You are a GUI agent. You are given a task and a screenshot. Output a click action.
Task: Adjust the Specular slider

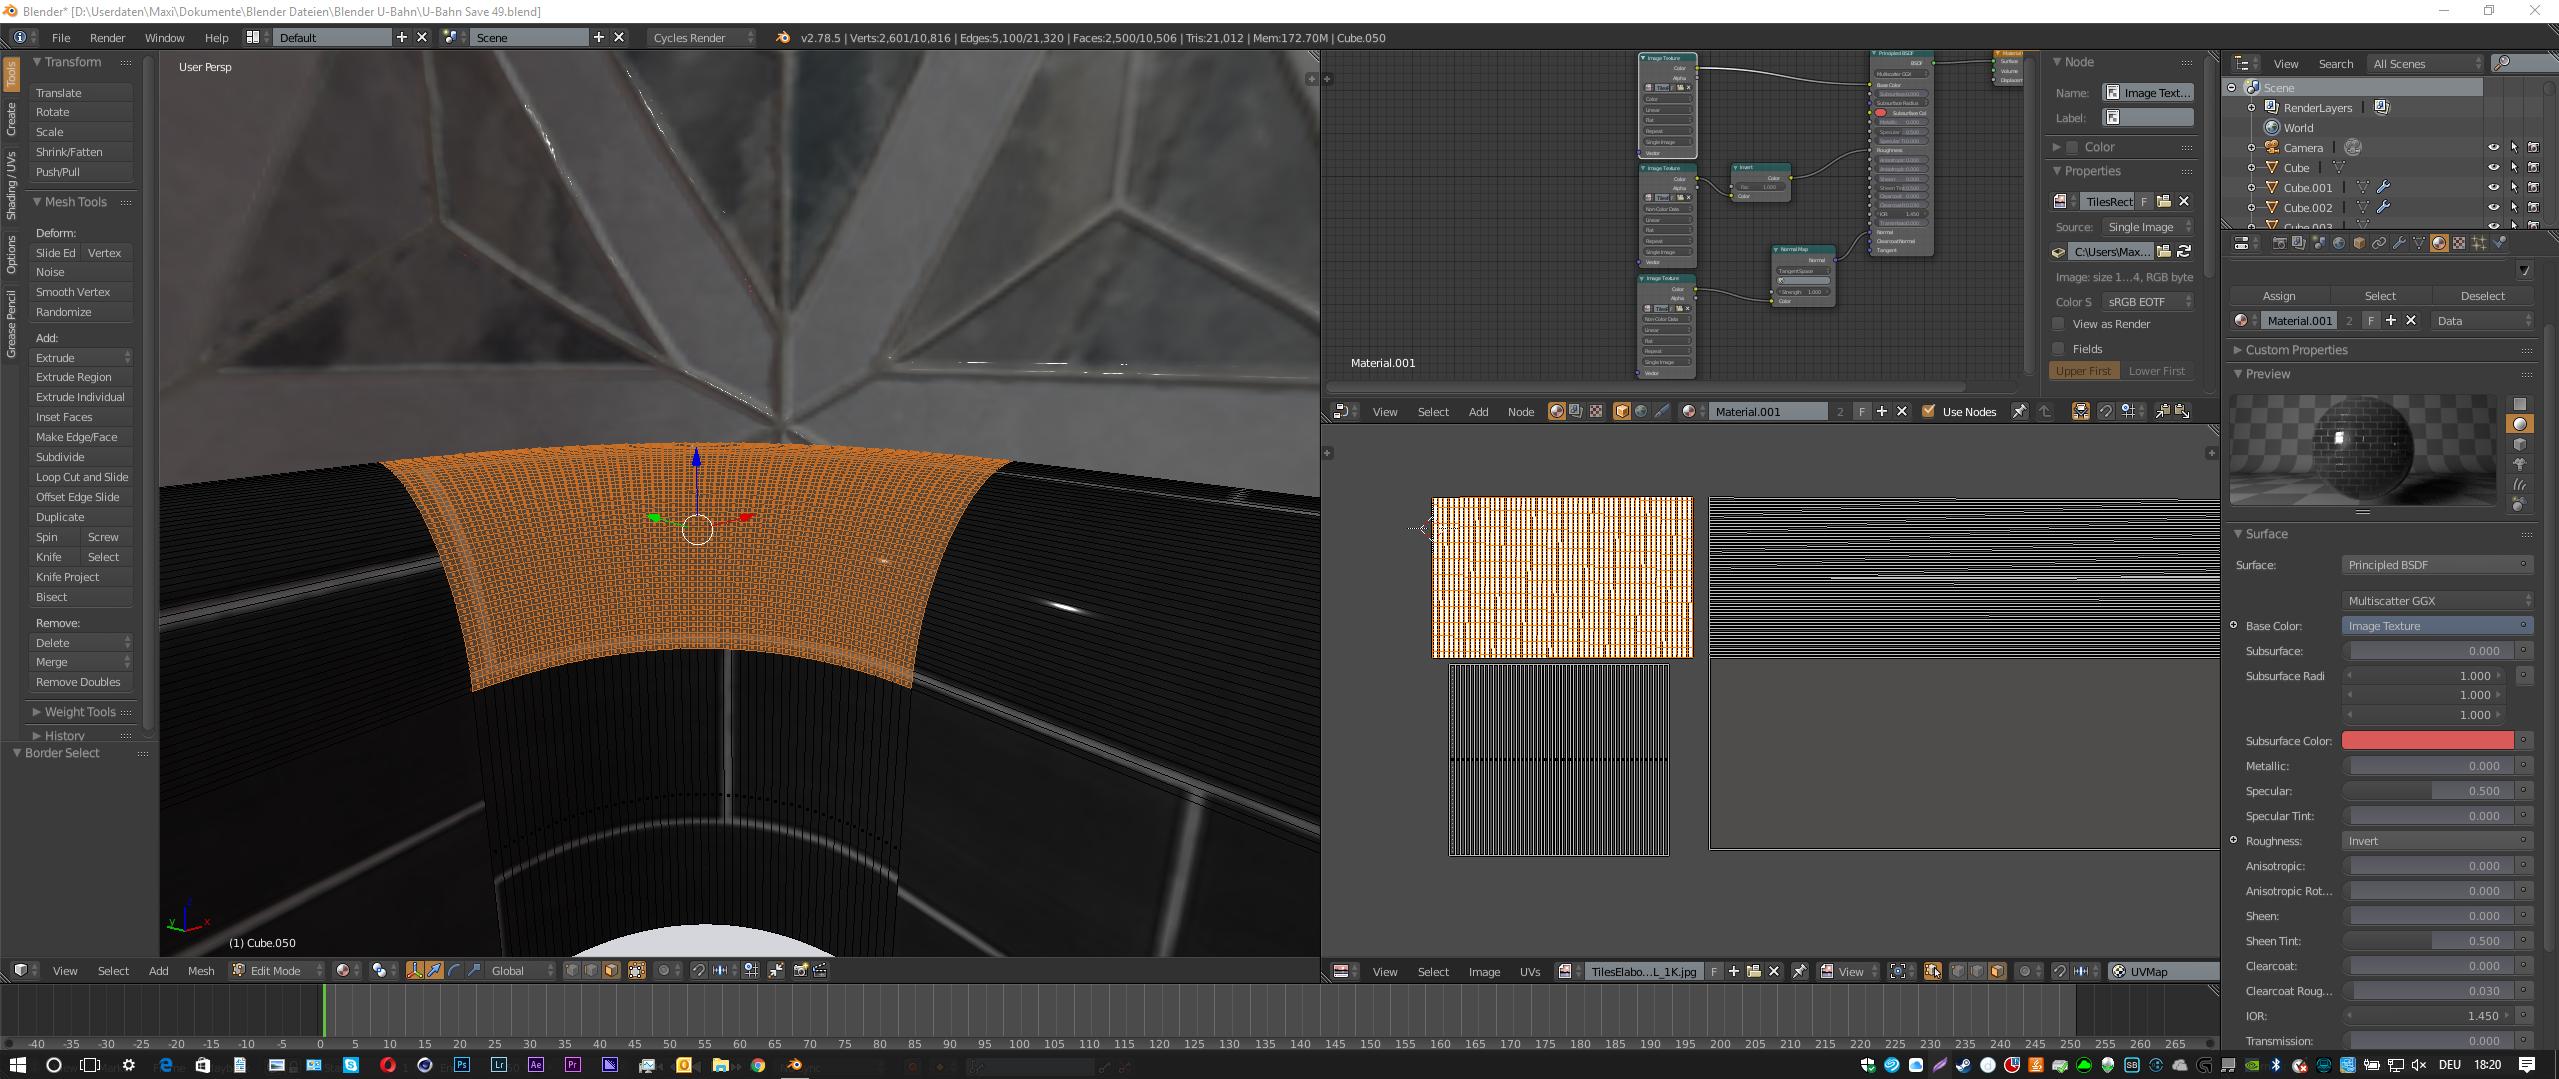click(2427, 791)
